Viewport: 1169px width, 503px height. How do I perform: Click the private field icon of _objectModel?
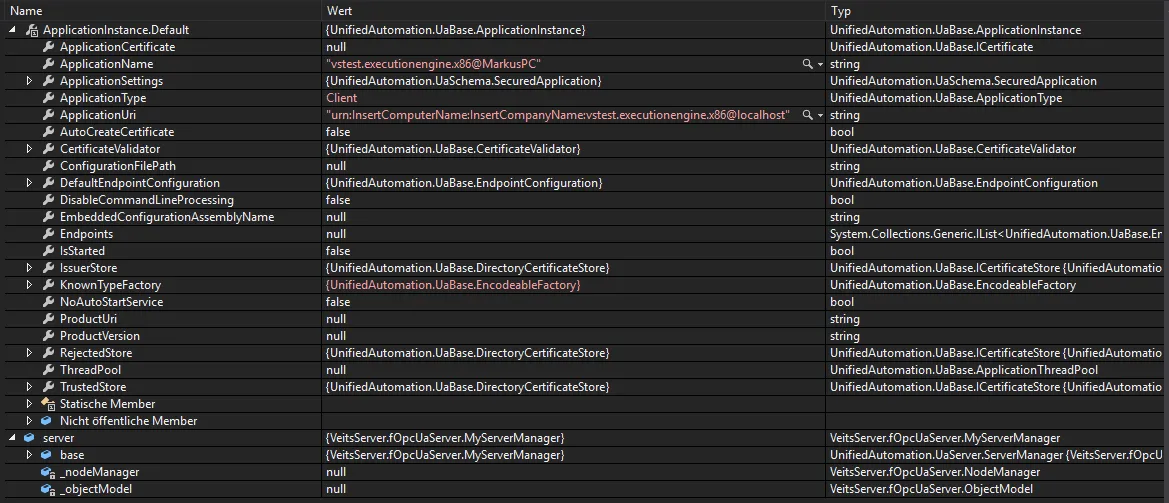tap(48, 489)
